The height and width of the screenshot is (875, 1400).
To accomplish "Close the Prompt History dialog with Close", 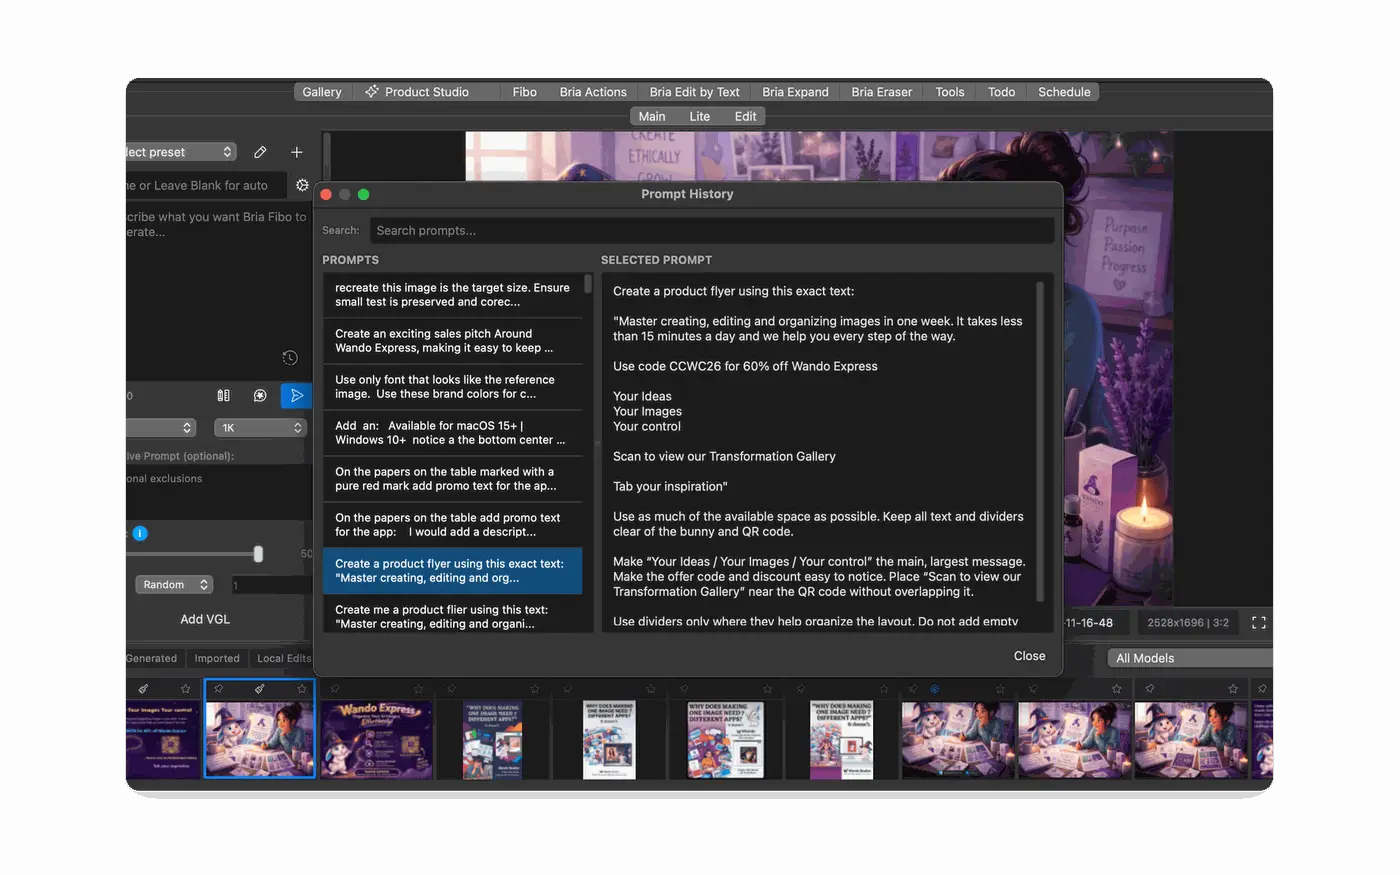I will click(1029, 656).
